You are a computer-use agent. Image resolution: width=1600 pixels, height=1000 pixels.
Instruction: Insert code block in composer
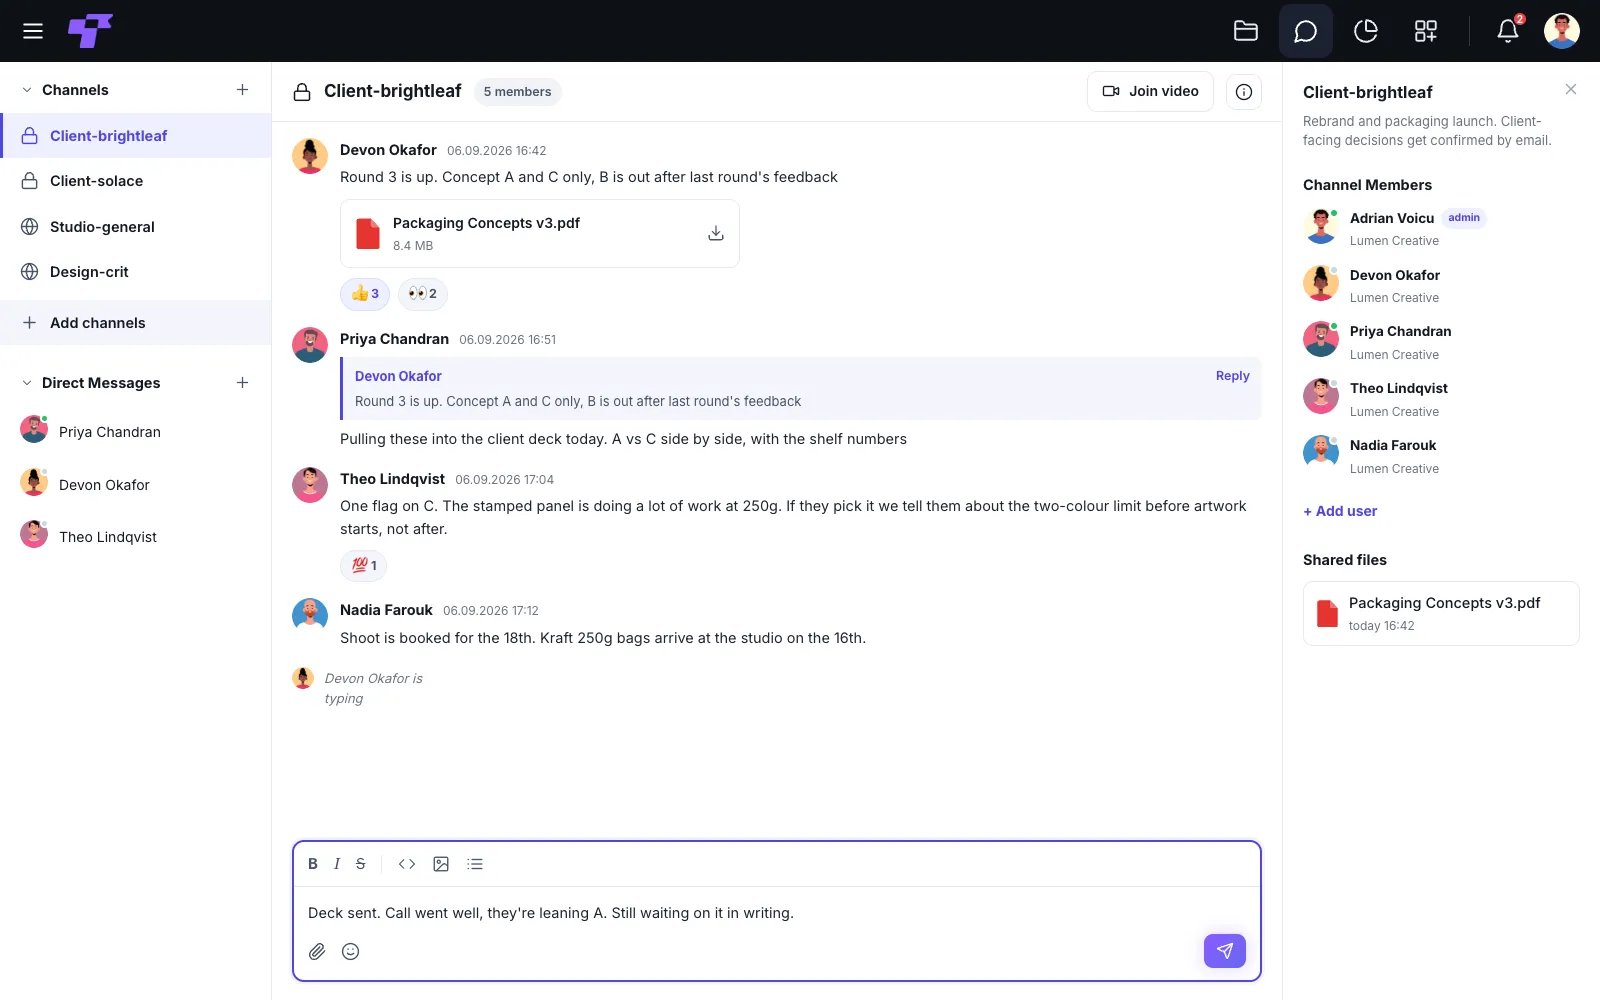click(x=407, y=864)
